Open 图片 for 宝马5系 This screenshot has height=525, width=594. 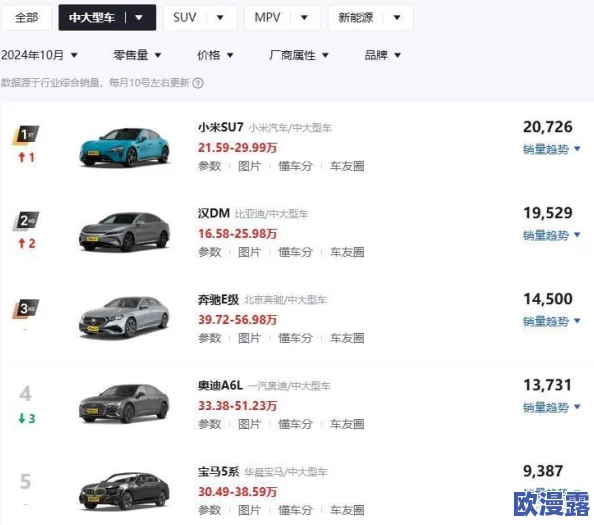point(249,510)
